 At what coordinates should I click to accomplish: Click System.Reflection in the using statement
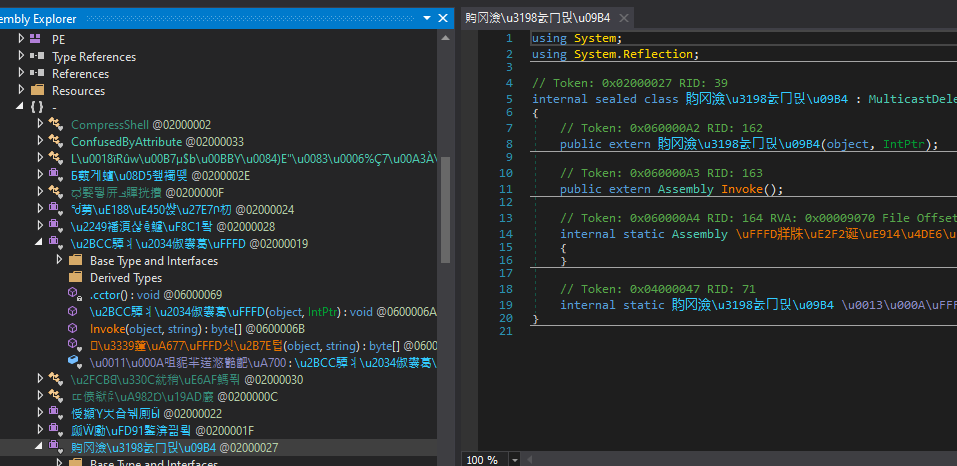634,54
